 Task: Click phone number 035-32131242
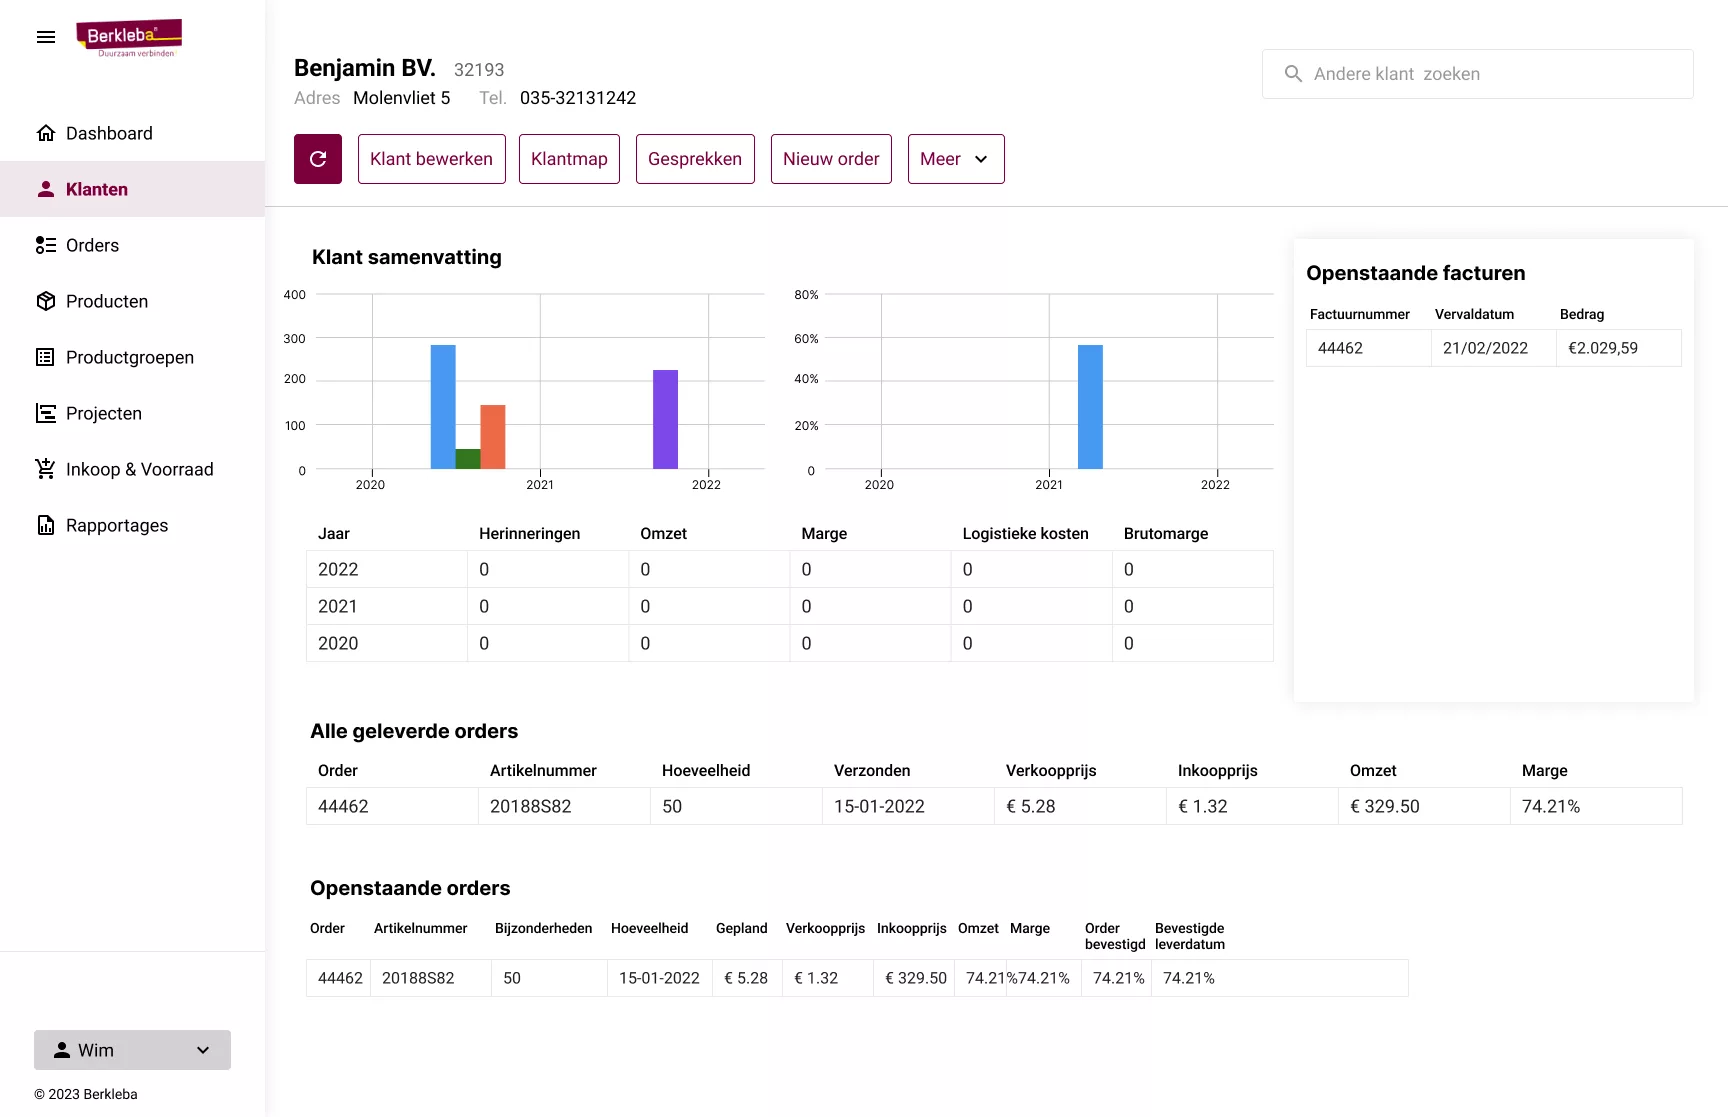pos(578,98)
